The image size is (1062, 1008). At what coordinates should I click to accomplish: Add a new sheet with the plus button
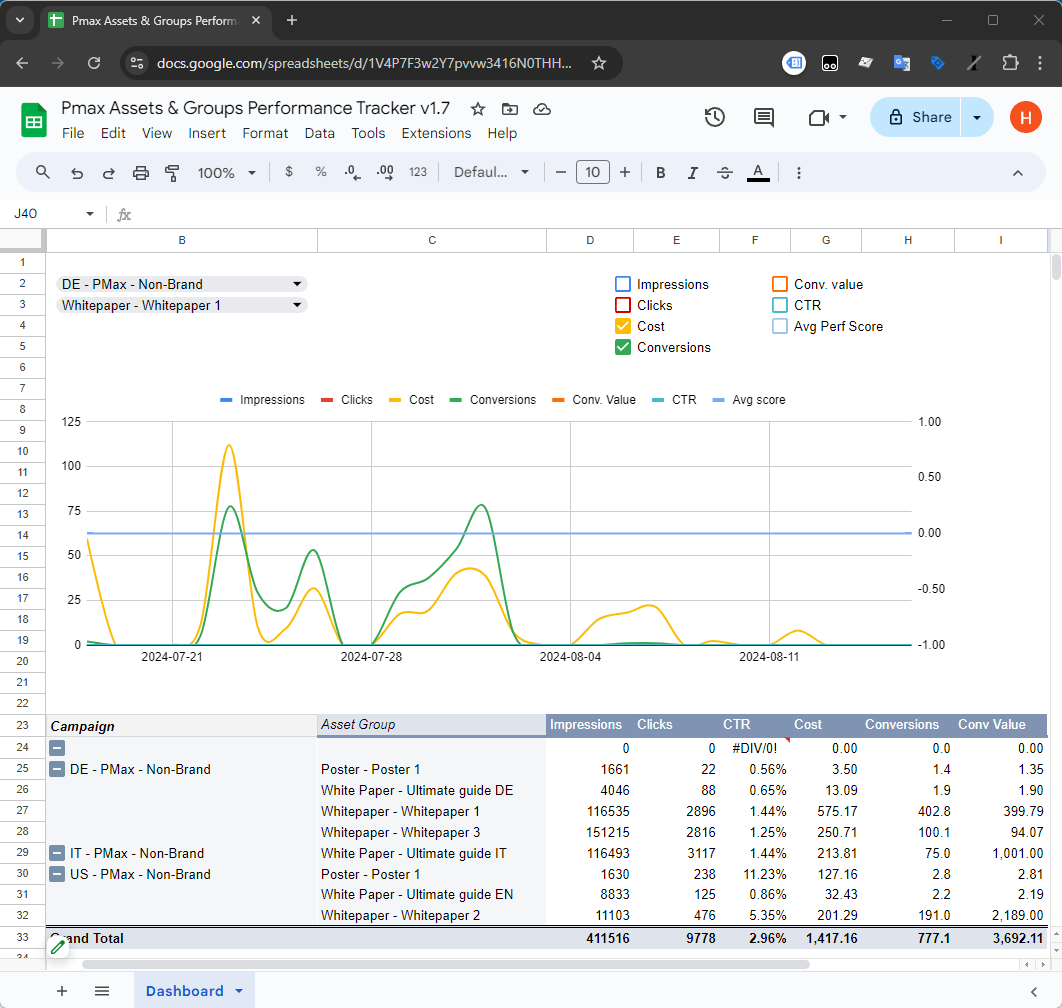coord(62,990)
